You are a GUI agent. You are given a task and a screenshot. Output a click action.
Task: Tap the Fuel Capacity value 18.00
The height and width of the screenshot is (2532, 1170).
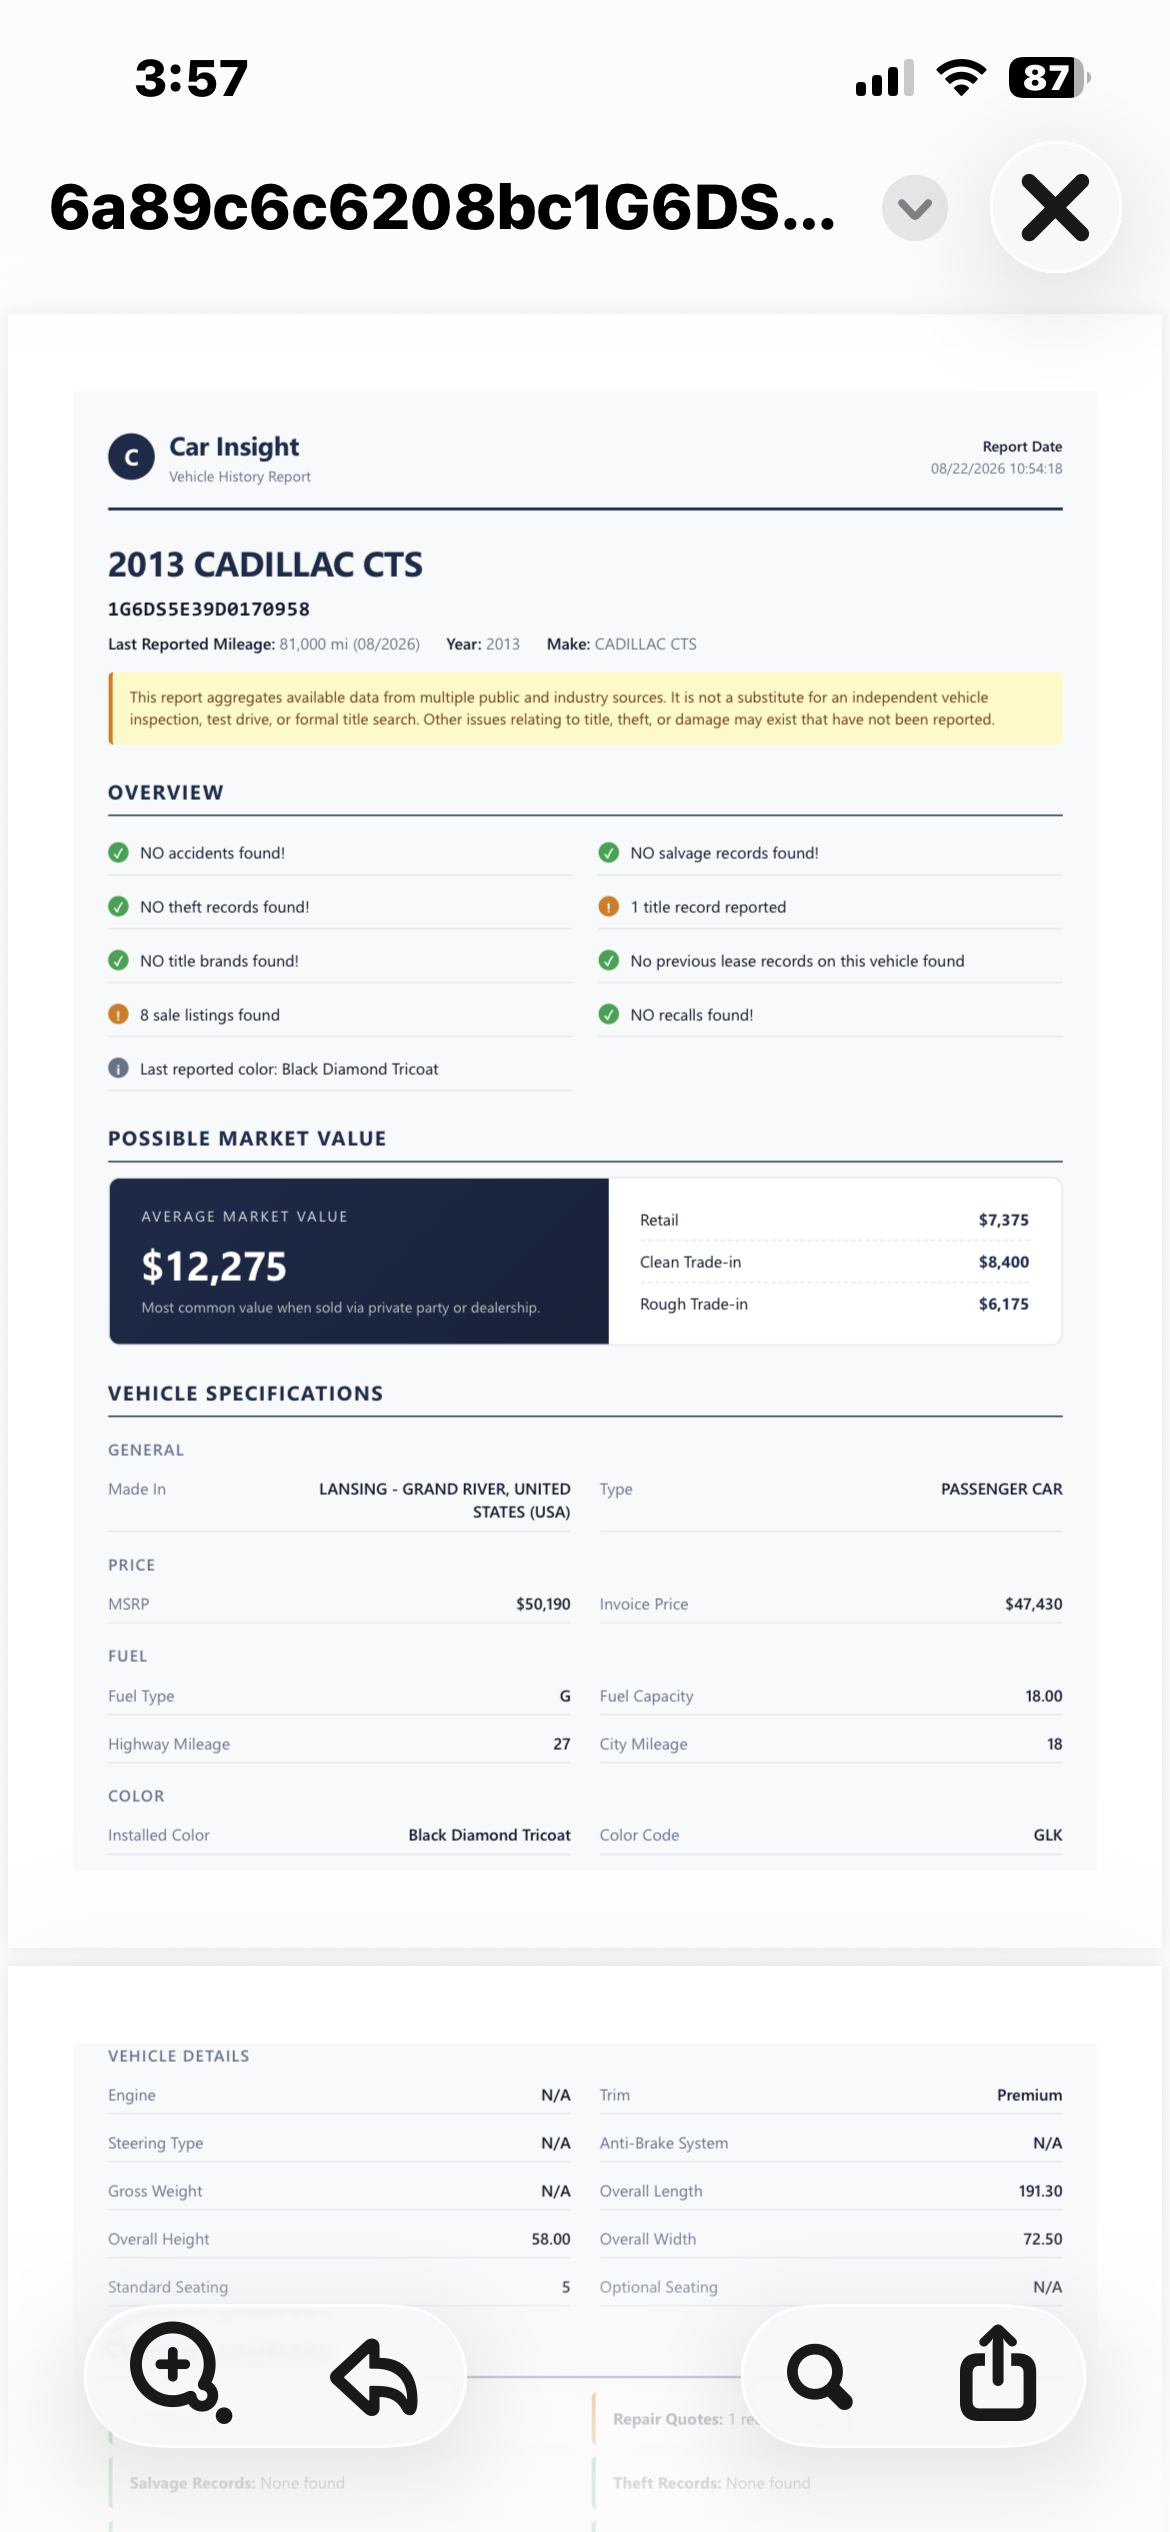pyautogui.click(x=1044, y=1696)
